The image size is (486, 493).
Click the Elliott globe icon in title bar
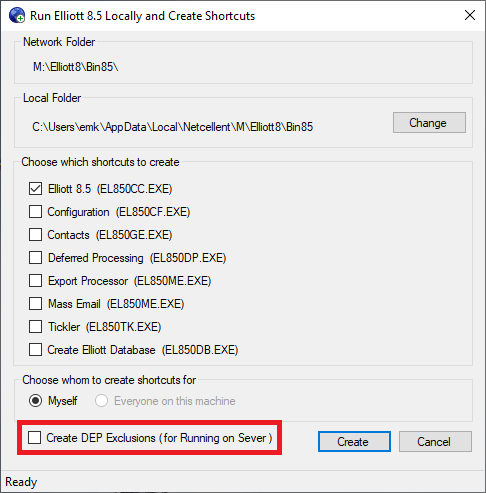point(17,15)
